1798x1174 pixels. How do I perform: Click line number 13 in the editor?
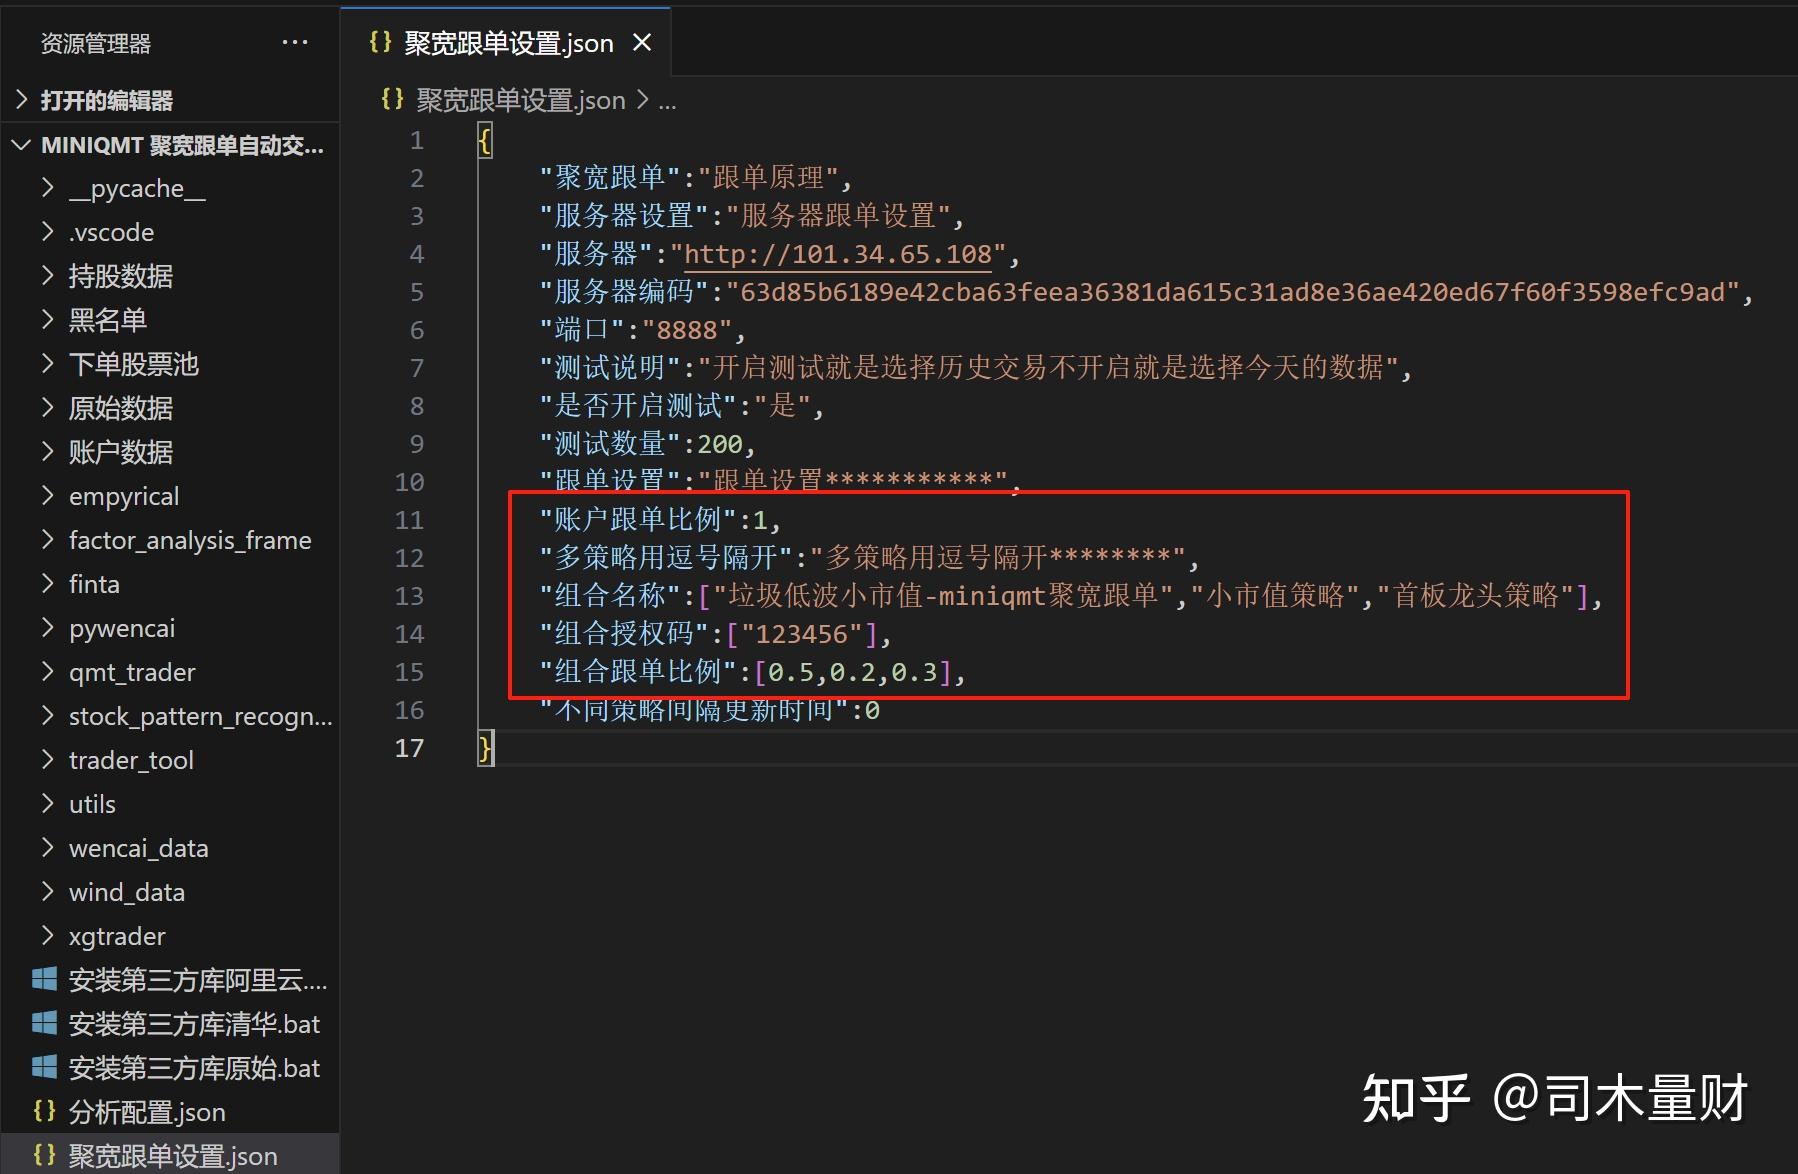point(409,595)
